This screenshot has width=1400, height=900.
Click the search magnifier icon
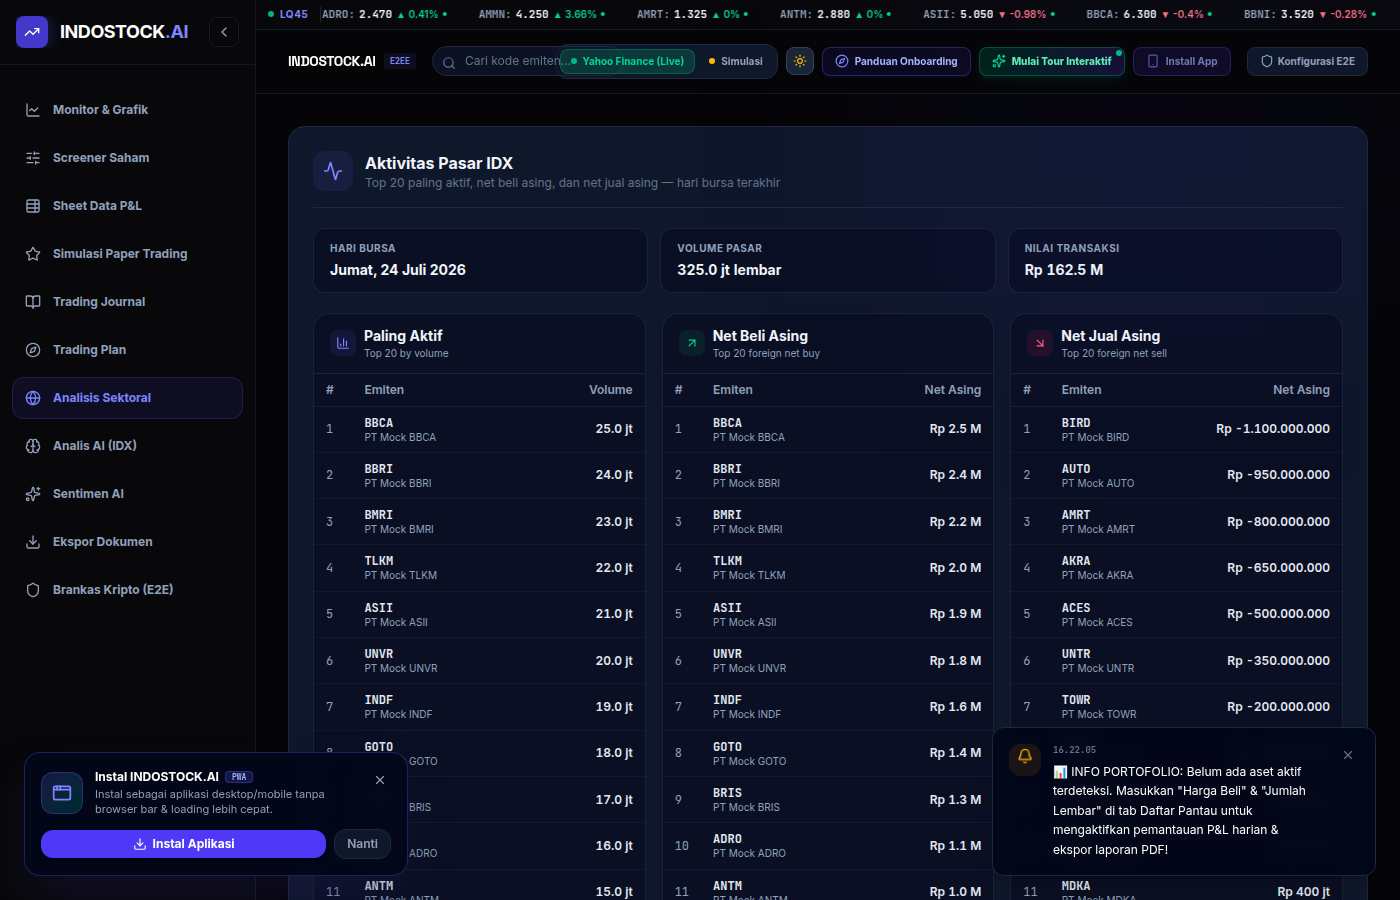tap(449, 62)
